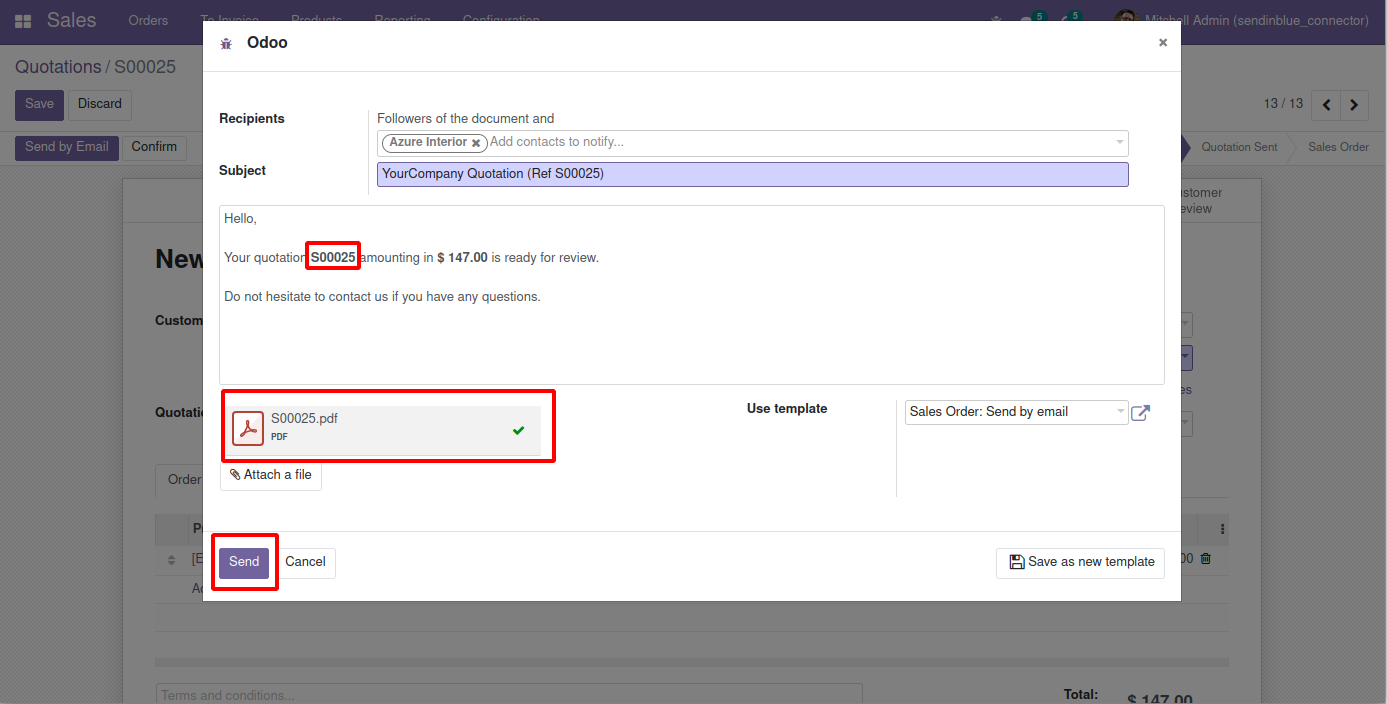Click the S00025.pdf attachment PDF icon
This screenshot has width=1387, height=704.
[x=248, y=428]
